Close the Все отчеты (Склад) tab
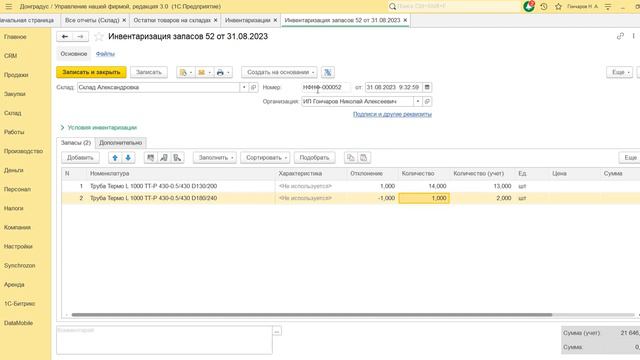 click(124, 20)
